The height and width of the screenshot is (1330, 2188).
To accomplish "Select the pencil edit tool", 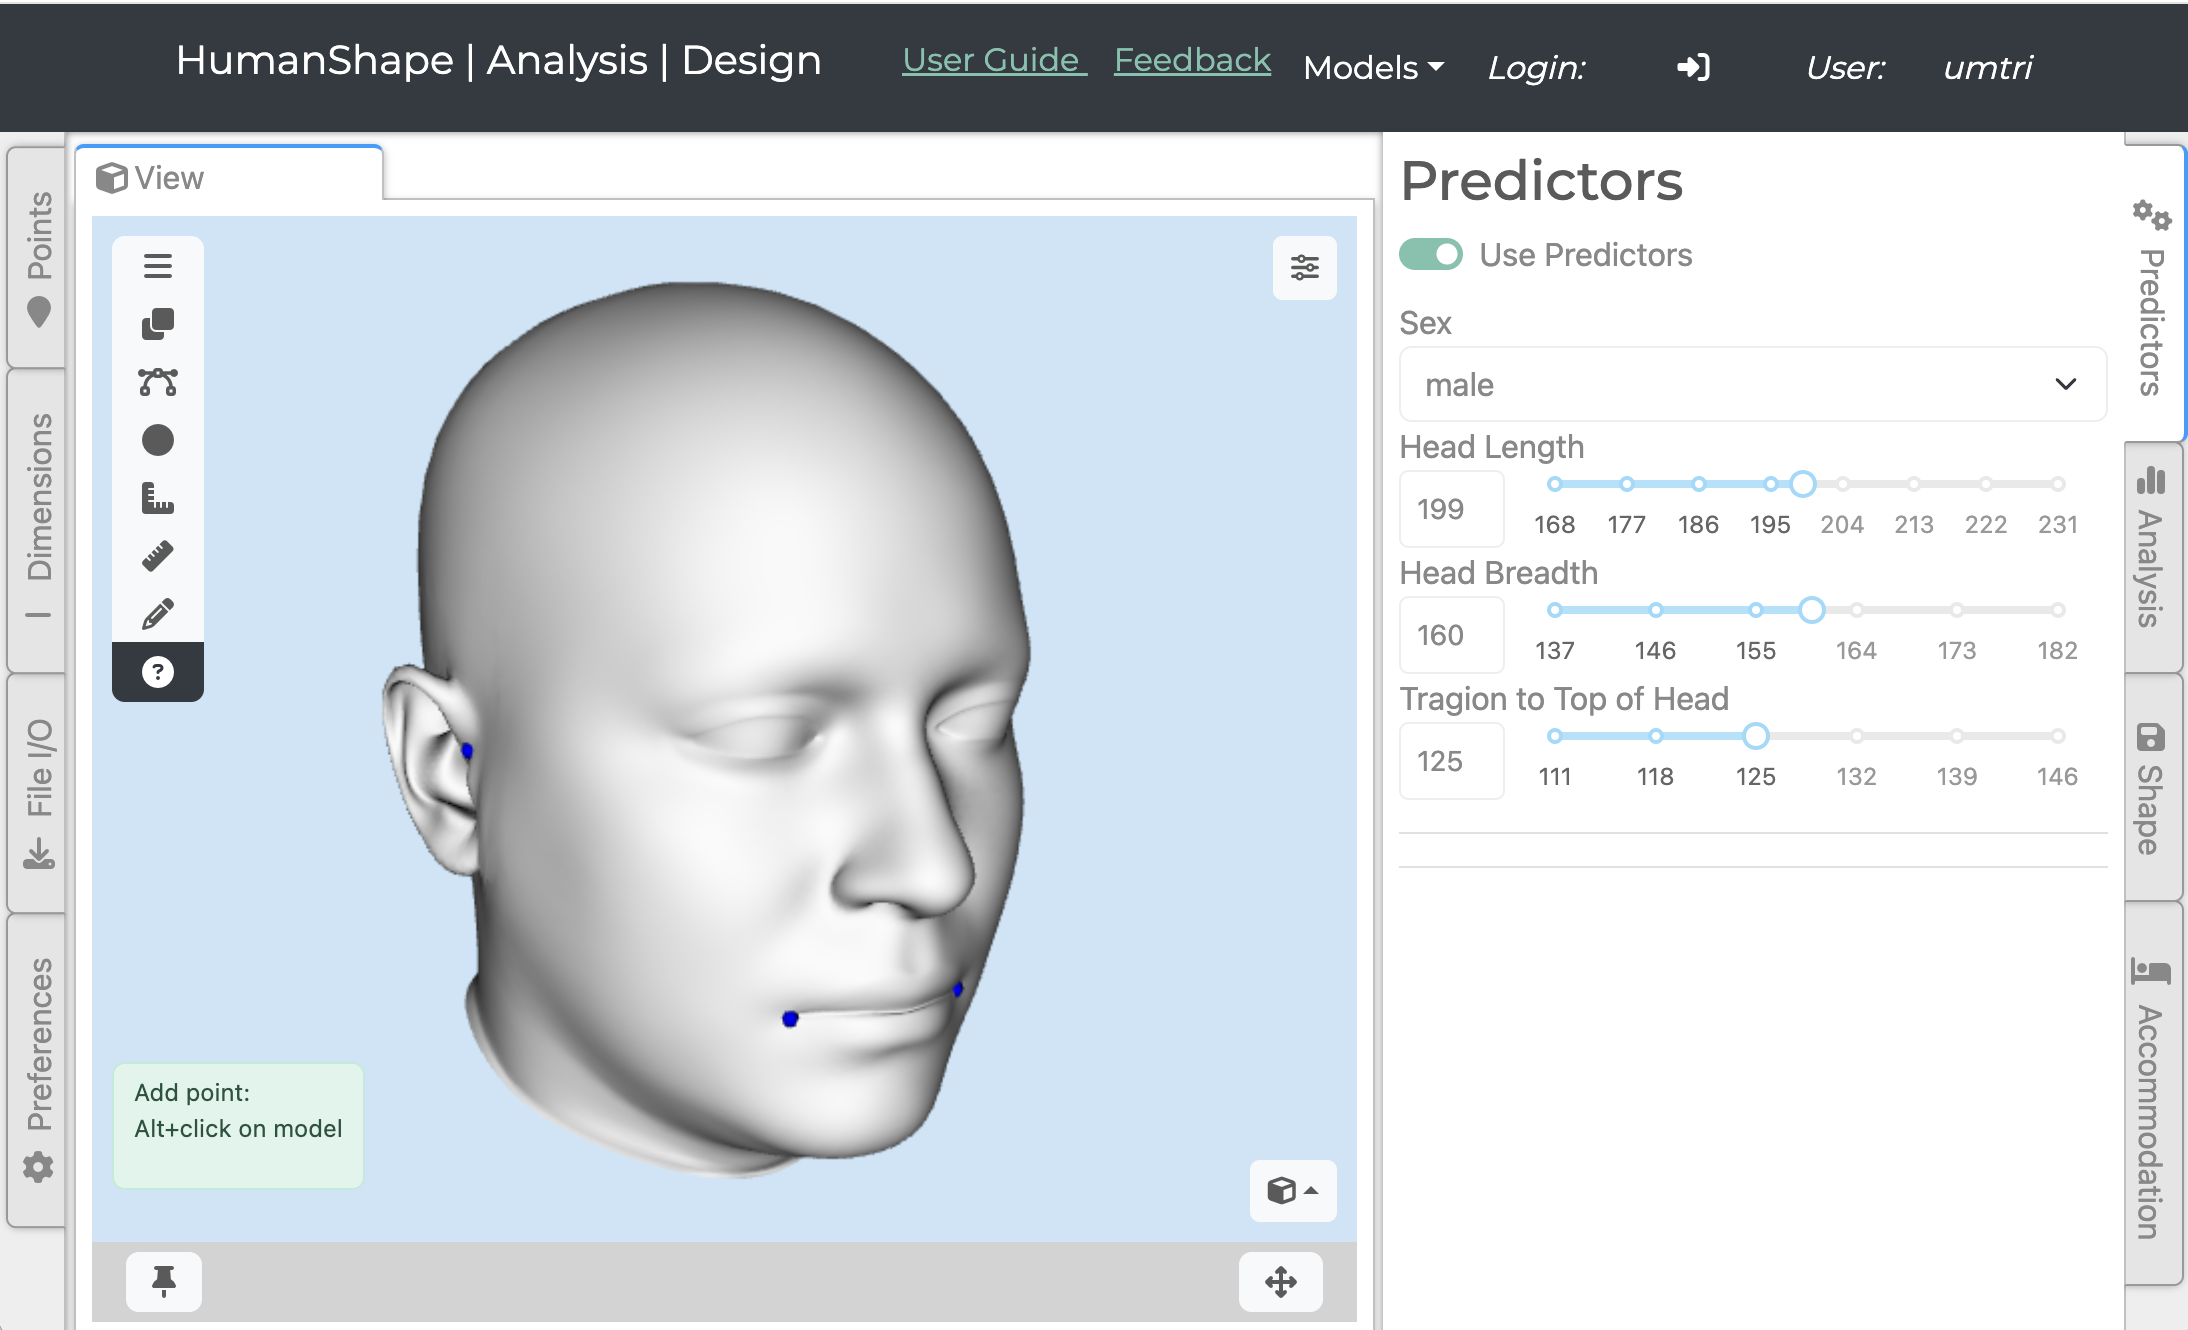I will (158, 614).
